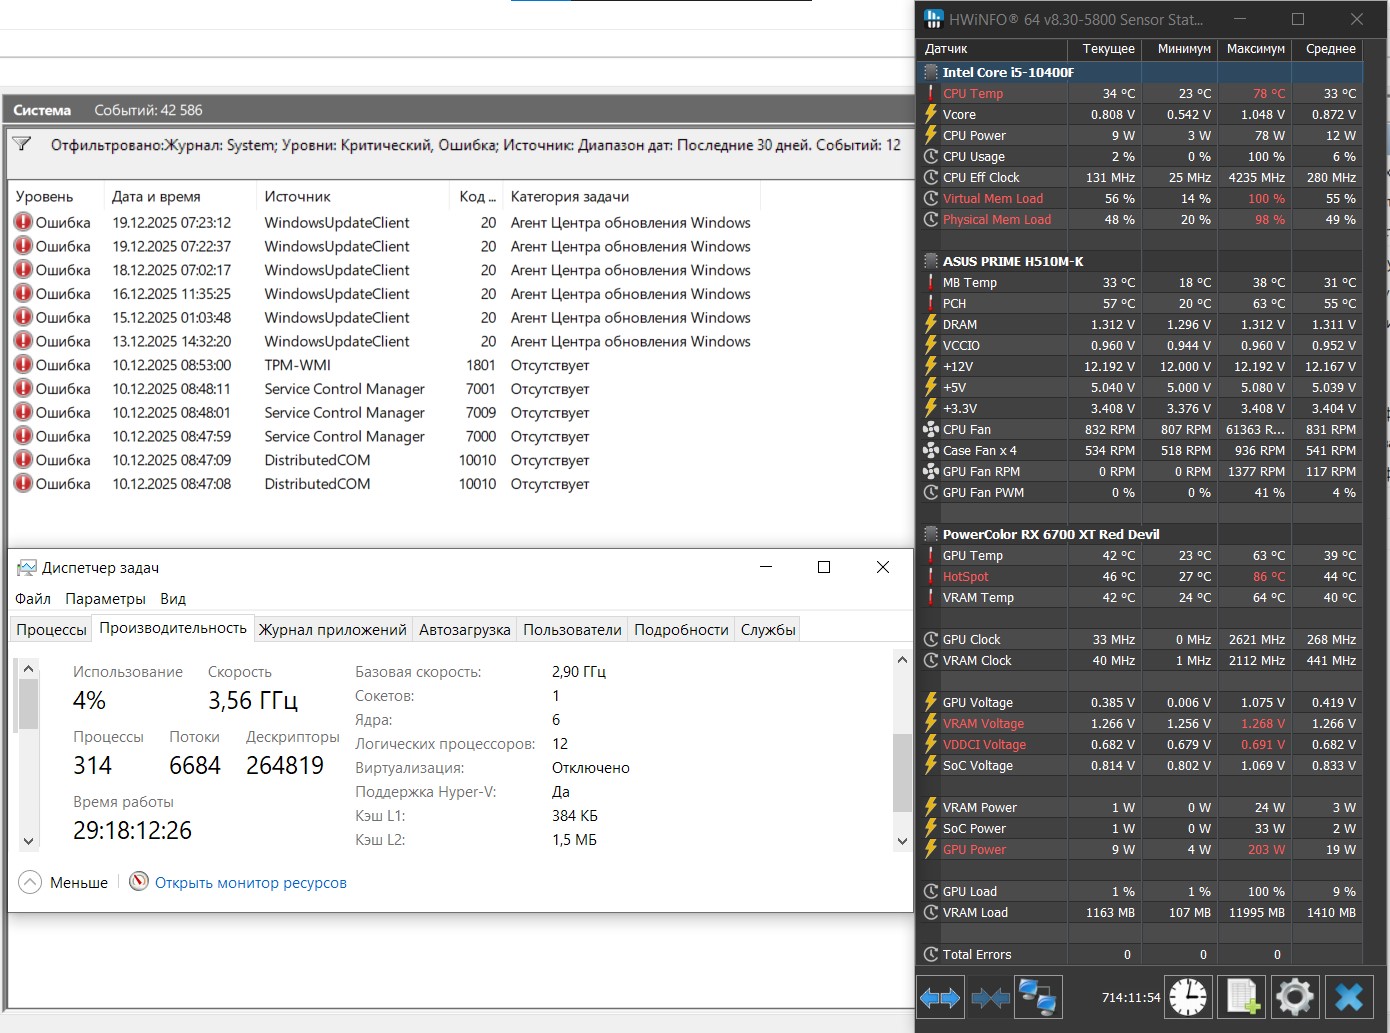Click the clock icon beside Total Errors

tap(931, 954)
